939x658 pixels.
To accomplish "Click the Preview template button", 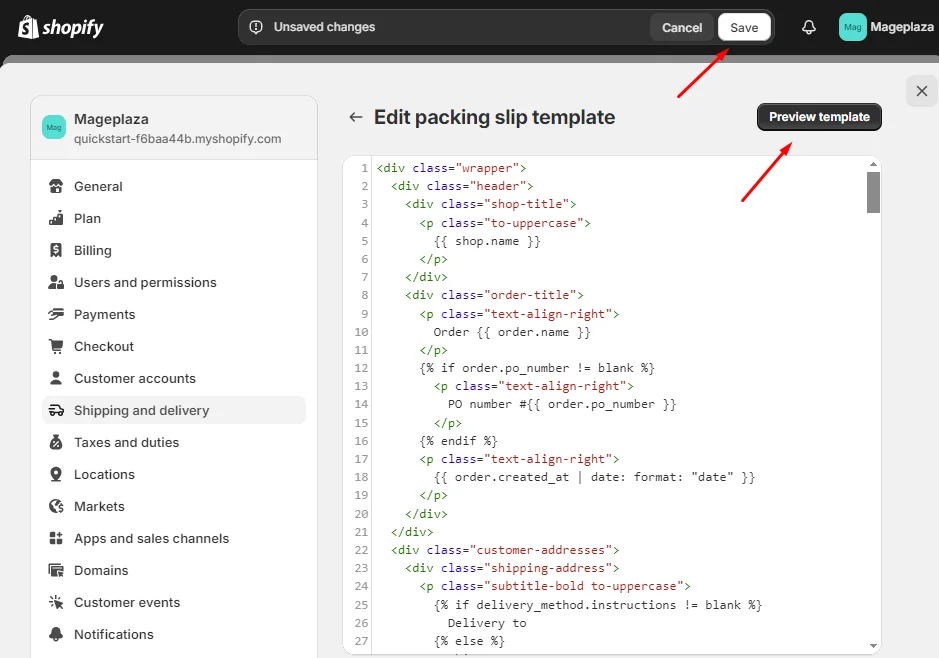I will pyautogui.click(x=818, y=117).
